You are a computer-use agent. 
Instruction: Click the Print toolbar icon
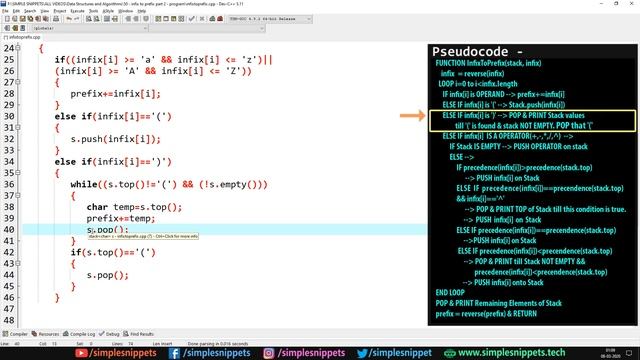pyautogui.click(x=56, y=19)
